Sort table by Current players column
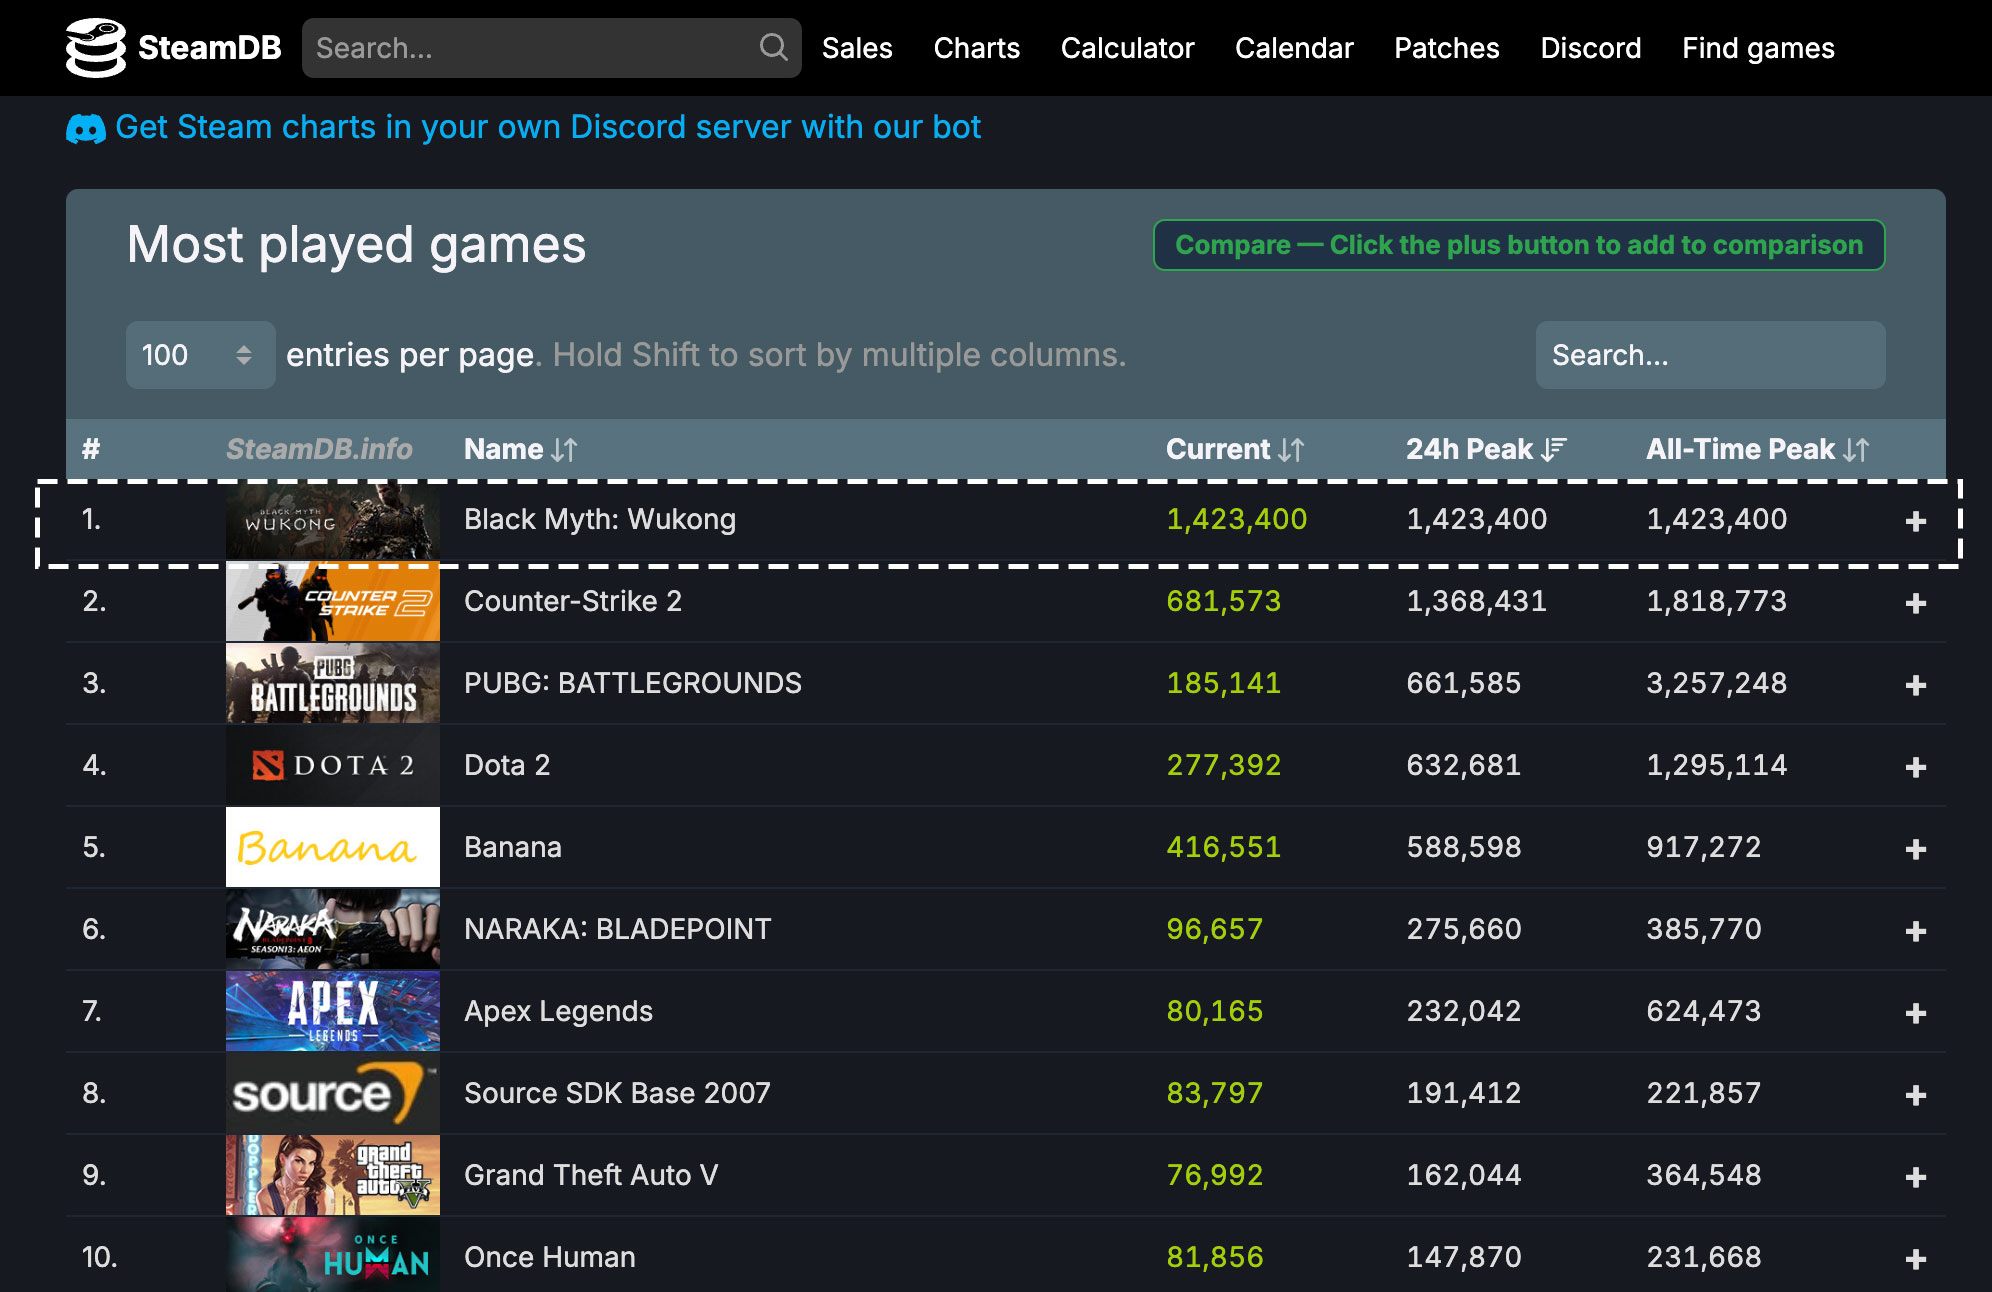The height and width of the screenshot is (1292, 1992). click(x=1235, y=449)
